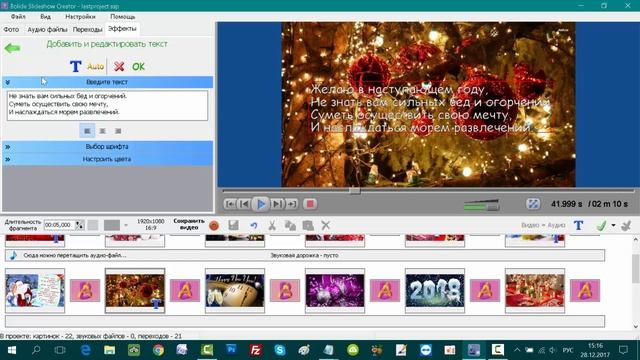Collapse the "Введите текст" section
Screen dimensions: 640x360
point(107,82)
